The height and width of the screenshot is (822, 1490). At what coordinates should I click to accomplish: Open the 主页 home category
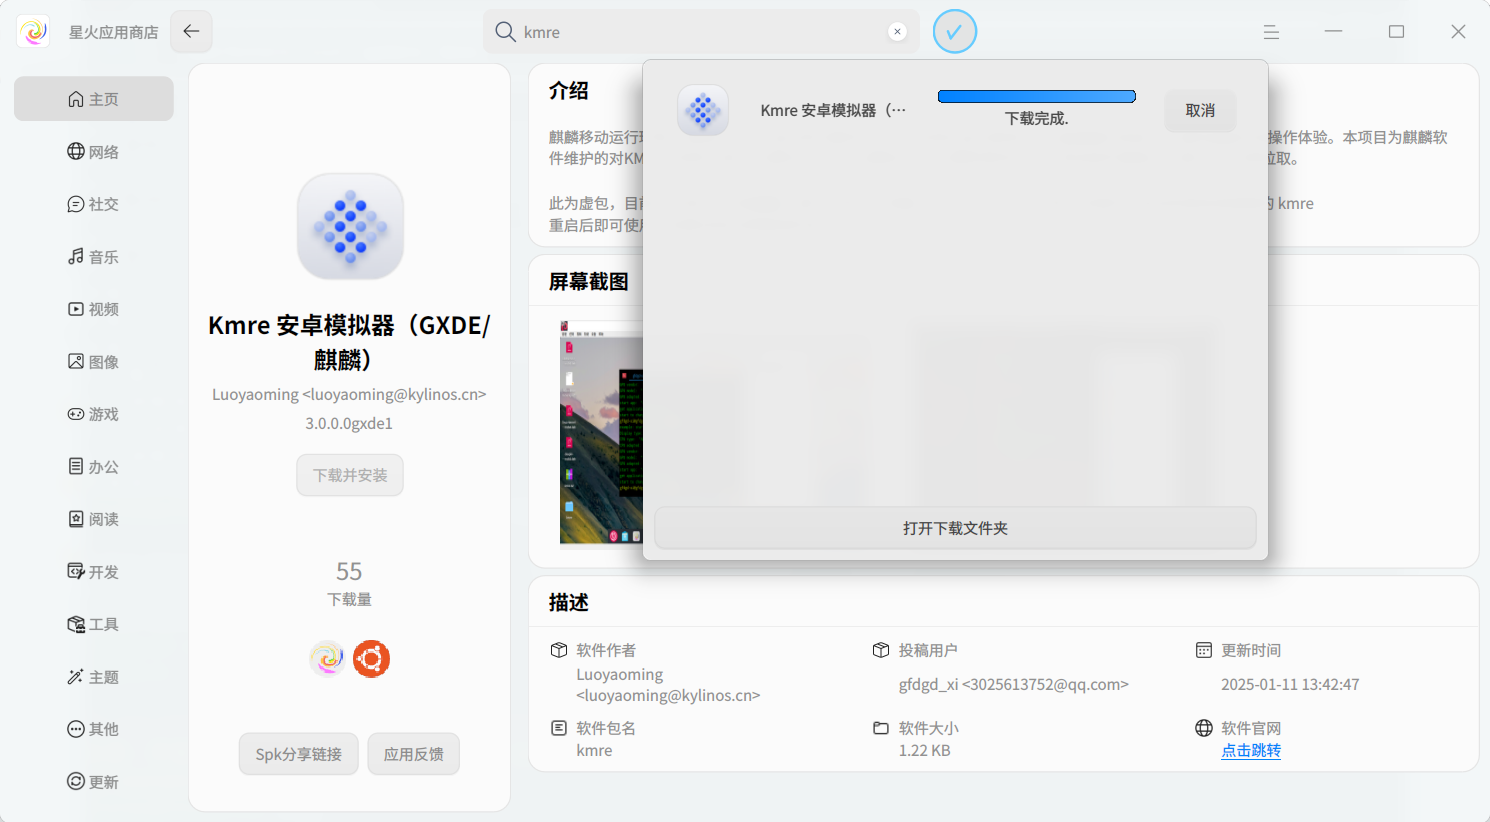(94, 99)
